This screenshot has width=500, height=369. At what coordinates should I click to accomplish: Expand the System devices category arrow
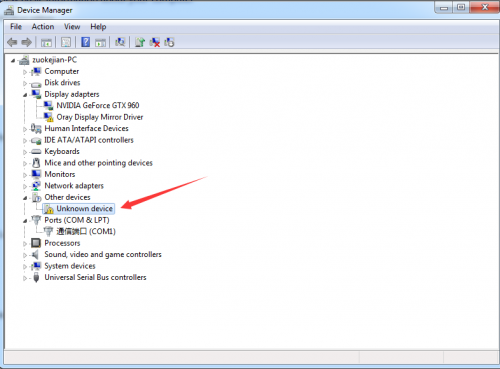click(25, 267)
